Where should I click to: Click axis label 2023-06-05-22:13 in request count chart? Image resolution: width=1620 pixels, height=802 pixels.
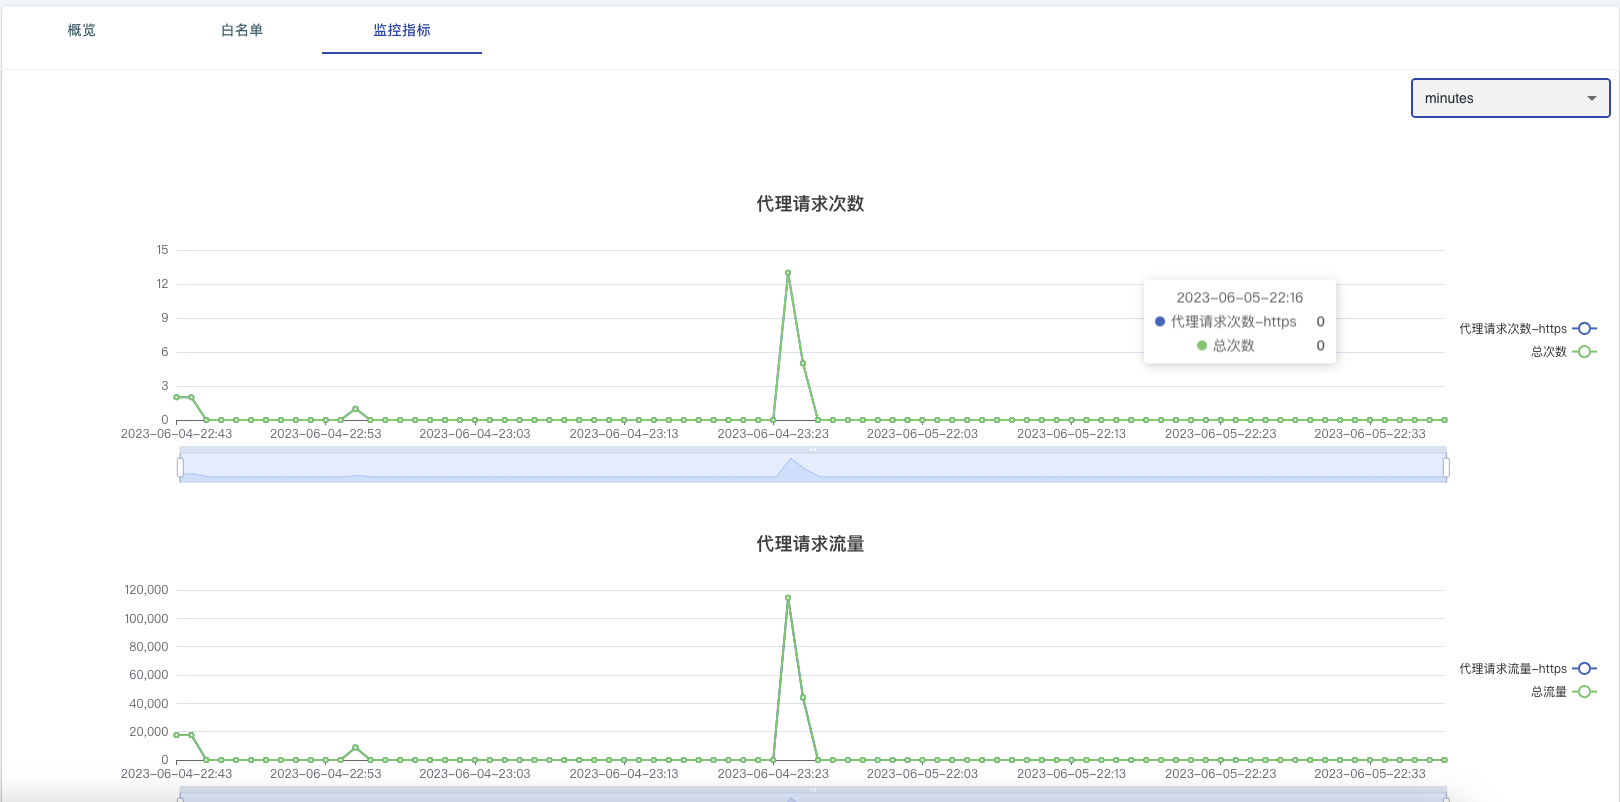pos(1071,433)
